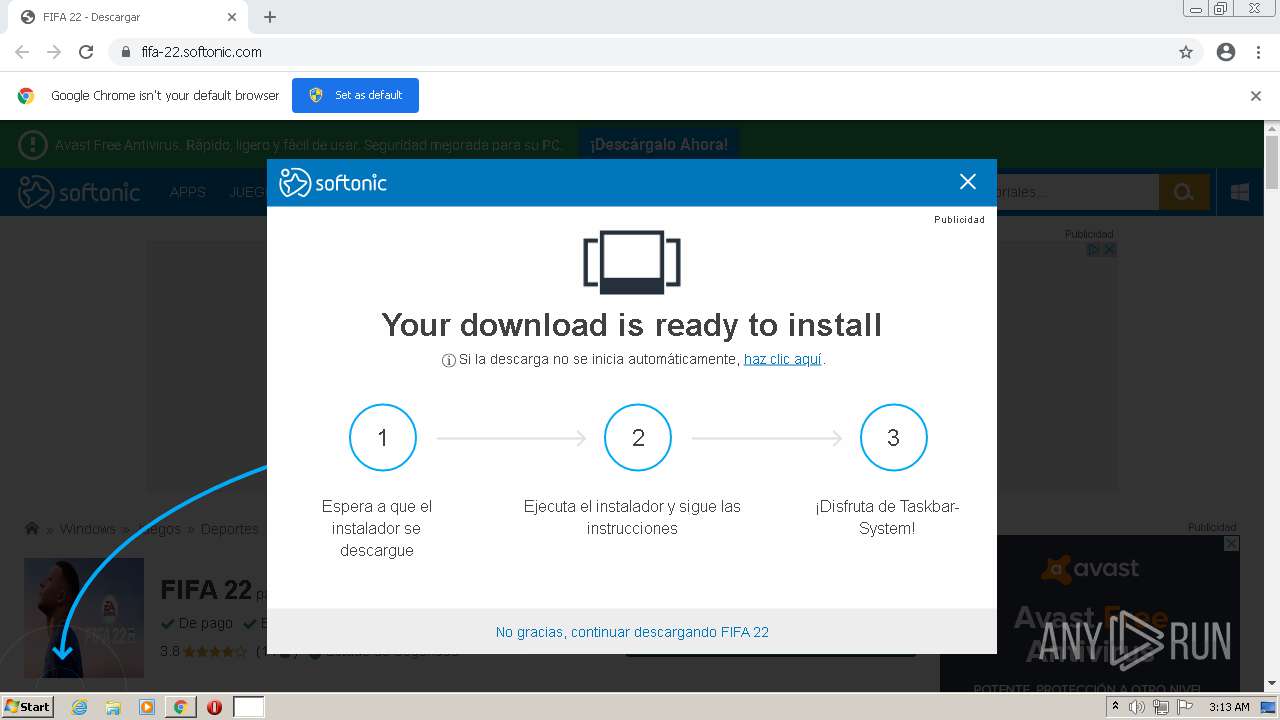1280x720 pixels.
Task: Click the home icon in breadcrumb
Action: click(x=32, y=529)
